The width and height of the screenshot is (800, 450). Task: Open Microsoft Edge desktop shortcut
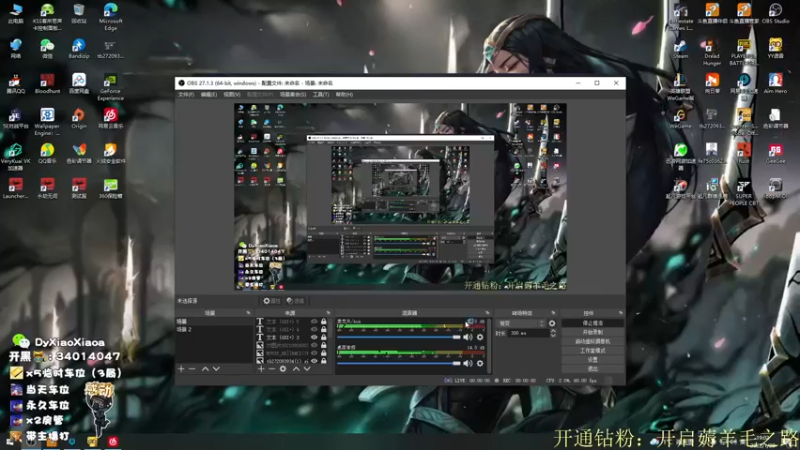111,16
